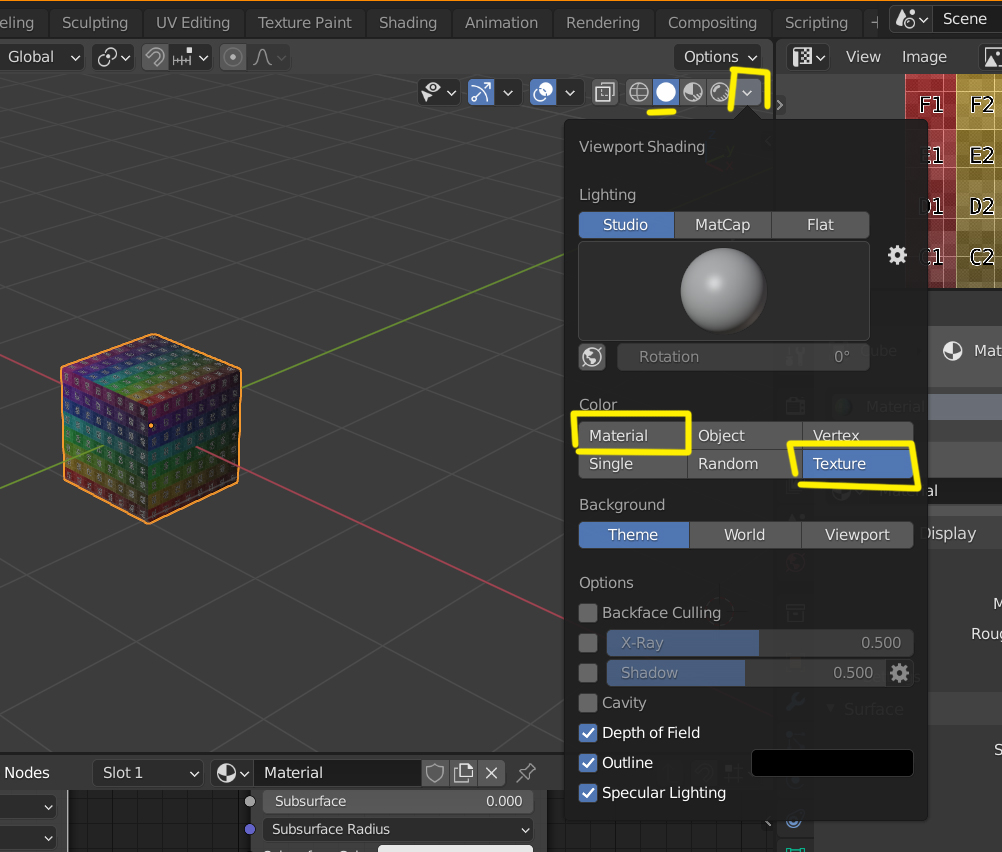Open Shadow settings gear icon
Viewport: 1002px width, 852px height.
(x=900, y=672)
